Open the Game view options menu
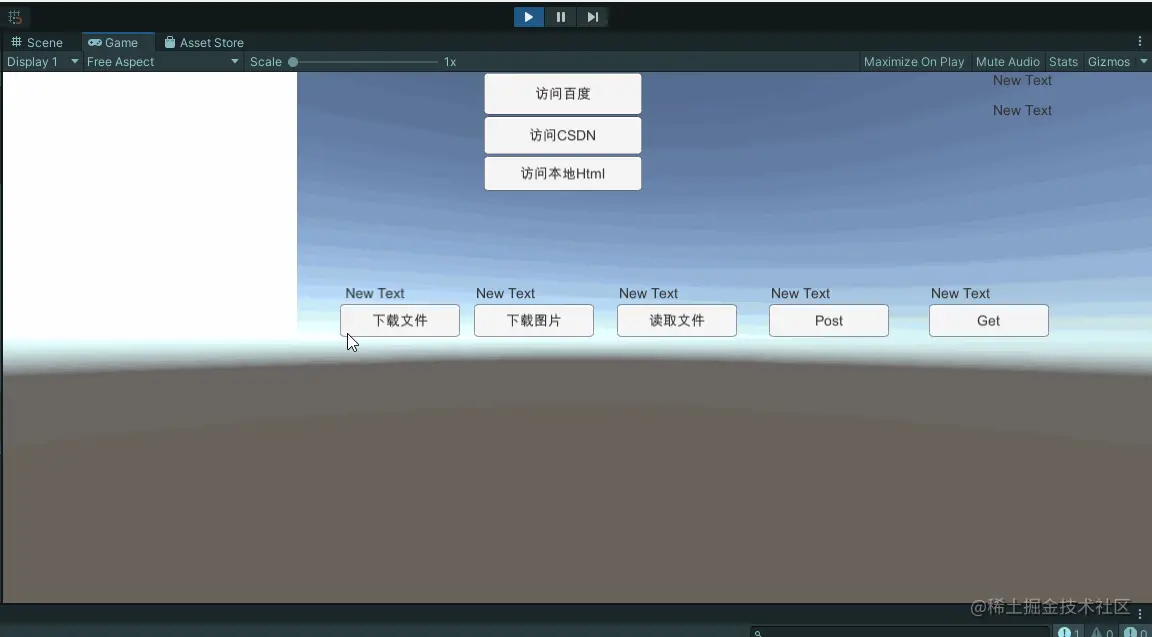Viewport: 1152px width, 637px height. [x=1141, y=40]
